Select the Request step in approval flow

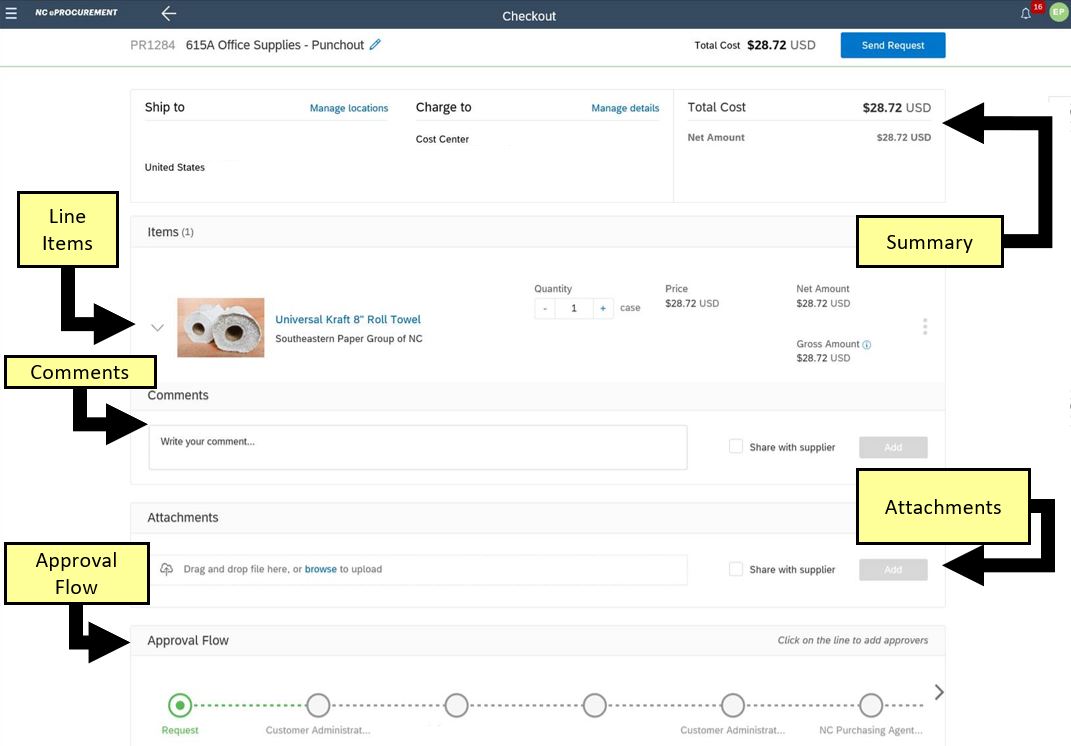[180, 705]
